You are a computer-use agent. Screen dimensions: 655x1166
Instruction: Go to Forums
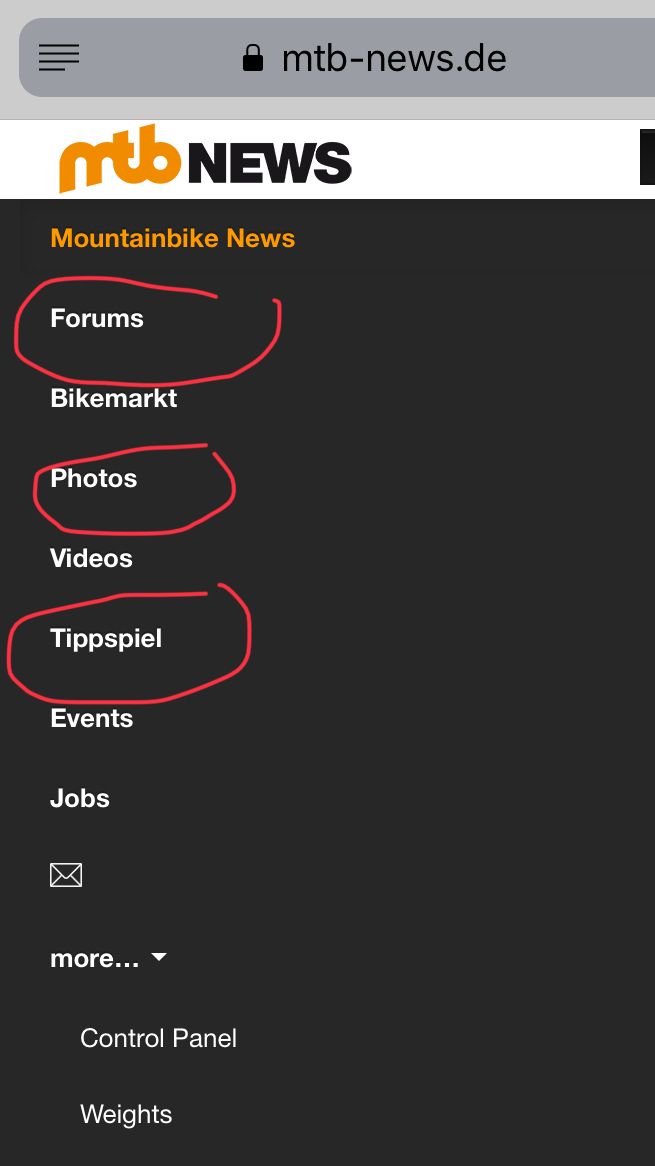pos(97,318)
